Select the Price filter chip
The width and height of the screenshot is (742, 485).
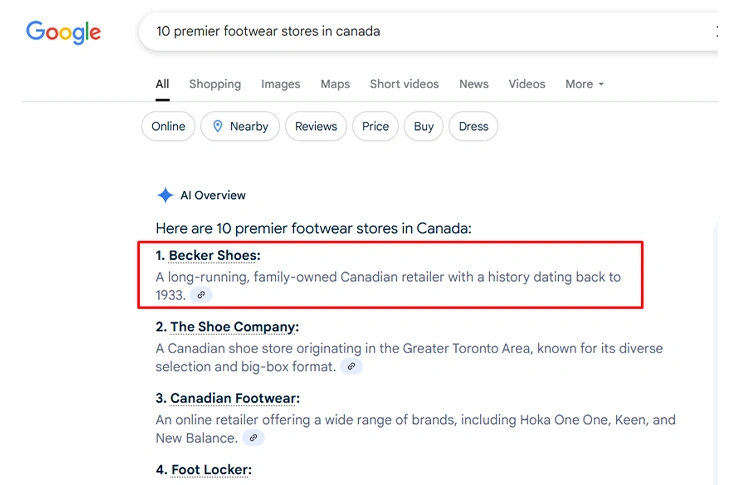pyautogui.click(x=376, y=126)
